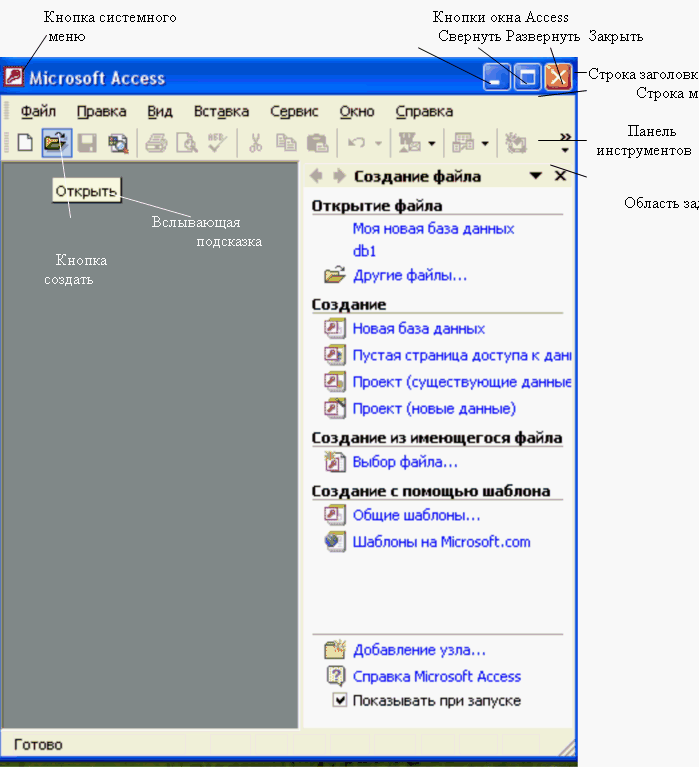Click the Paste clipboard icon
Viewport: 699px width, 767px height.
[x=317, y=143]
